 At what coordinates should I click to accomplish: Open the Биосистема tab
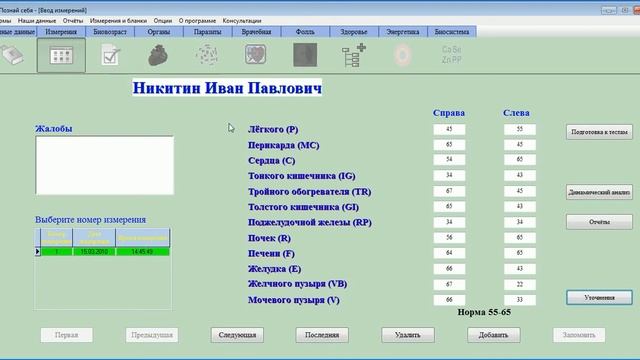pyautogui.click(x=452, y=31)
